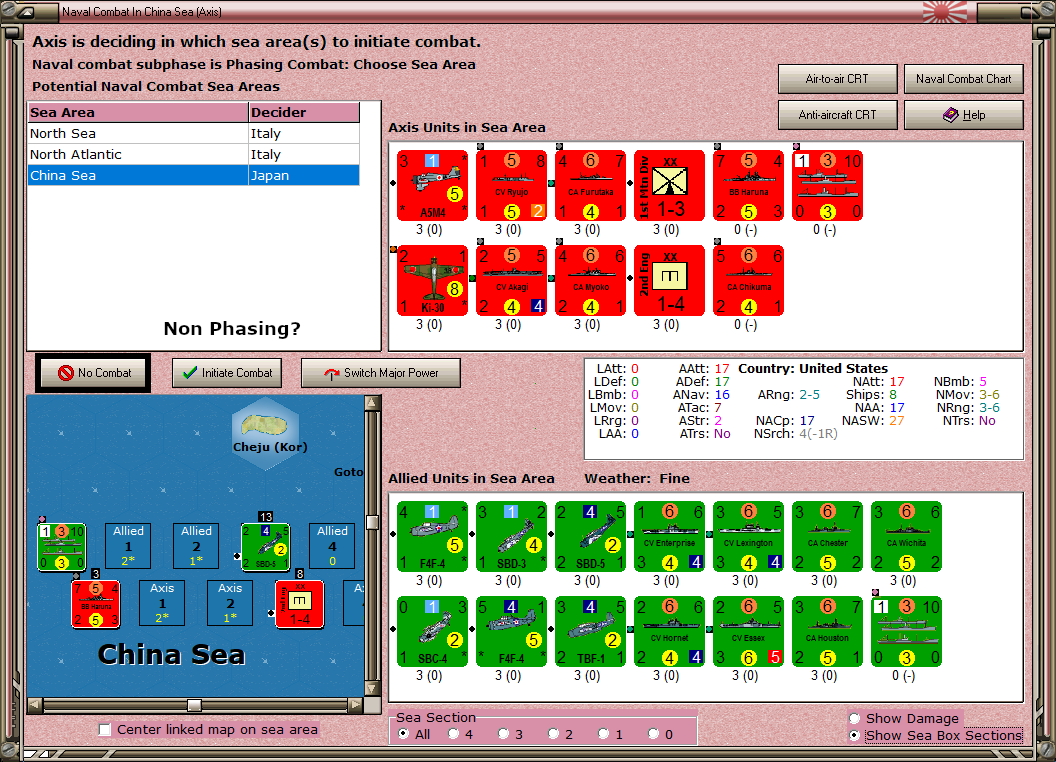Click the CA Houston cruiser counter
This screenshot has height=762, width=1056.
coord(827,631)
